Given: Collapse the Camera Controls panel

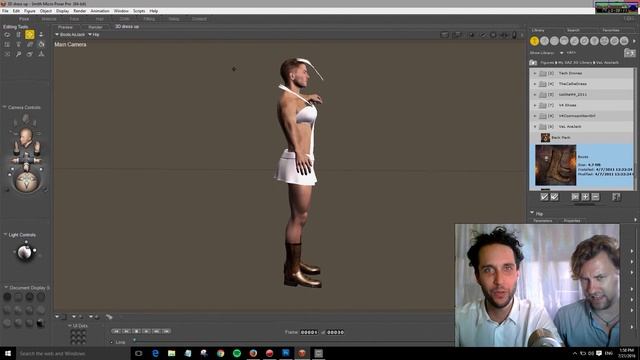Looking at the screenshot, I should pyautogui.click(x=4, y=107).
